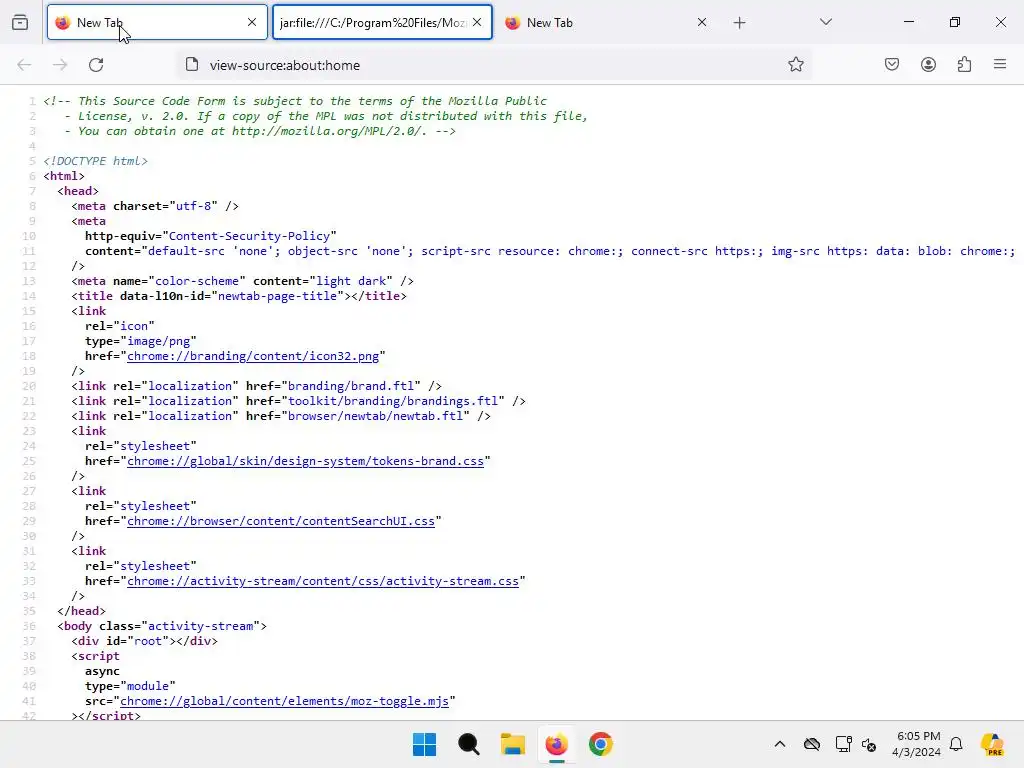The width and height of the screenshot is (1024, 768).
Task: Click the Firefox taskbar icon
Action: (x=556, y=744)
